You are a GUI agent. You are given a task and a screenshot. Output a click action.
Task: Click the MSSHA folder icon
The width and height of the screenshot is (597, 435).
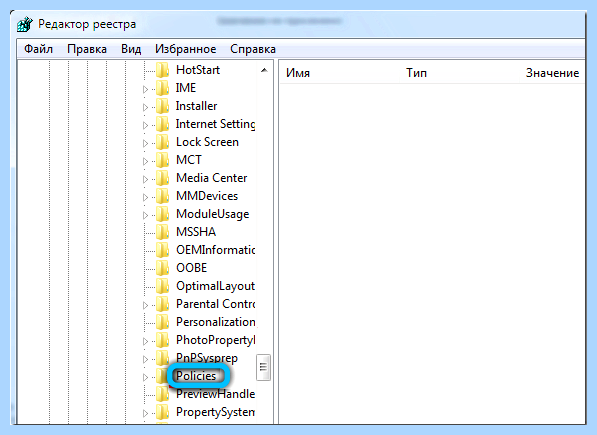(163, 232)
